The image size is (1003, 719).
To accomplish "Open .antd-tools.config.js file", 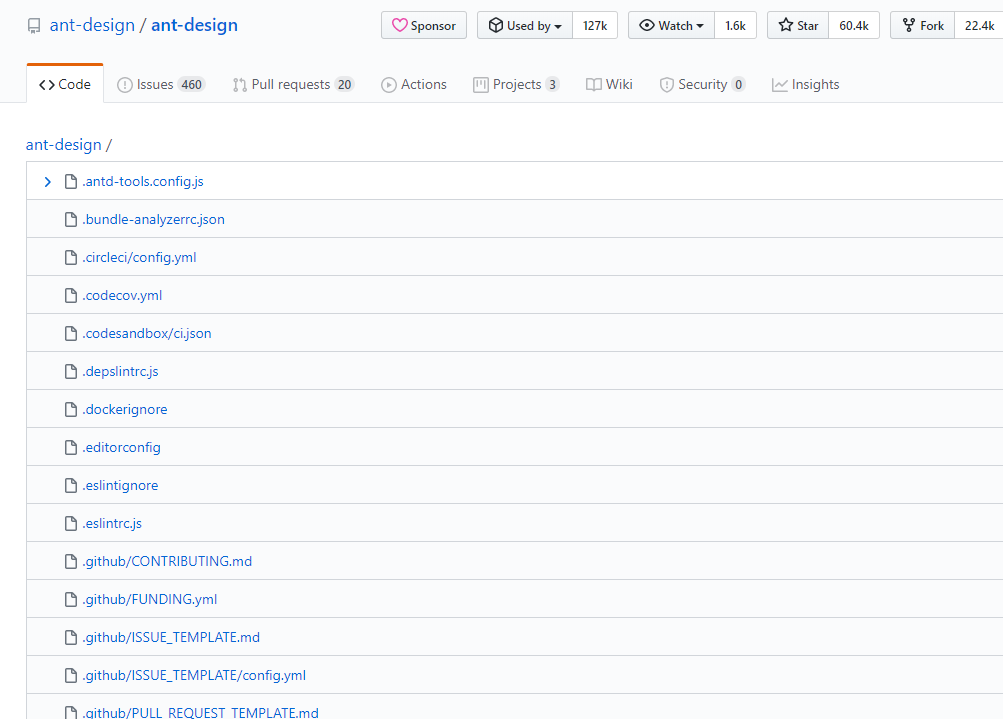I will coord(143,182).
